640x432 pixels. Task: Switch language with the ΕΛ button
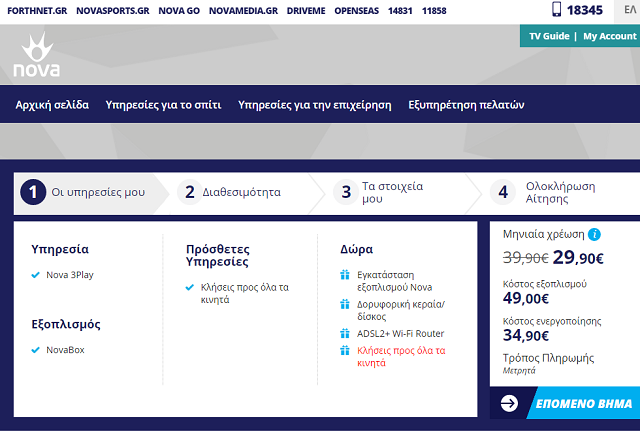629,10
